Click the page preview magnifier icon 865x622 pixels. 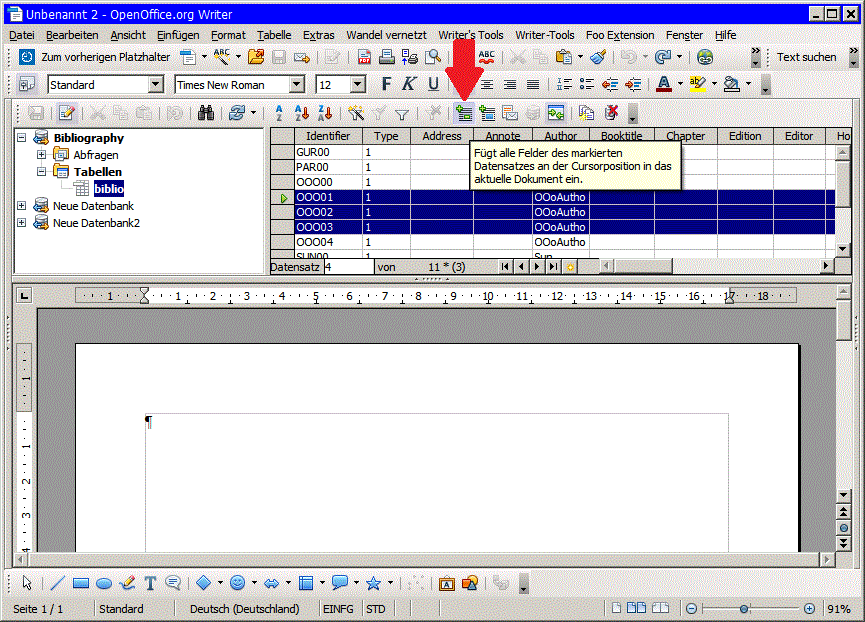pyautogui.click(x=433, y=57)
